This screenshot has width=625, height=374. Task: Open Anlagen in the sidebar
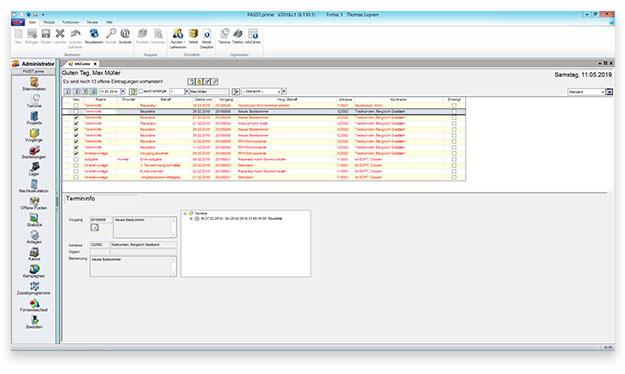(34, 238)
